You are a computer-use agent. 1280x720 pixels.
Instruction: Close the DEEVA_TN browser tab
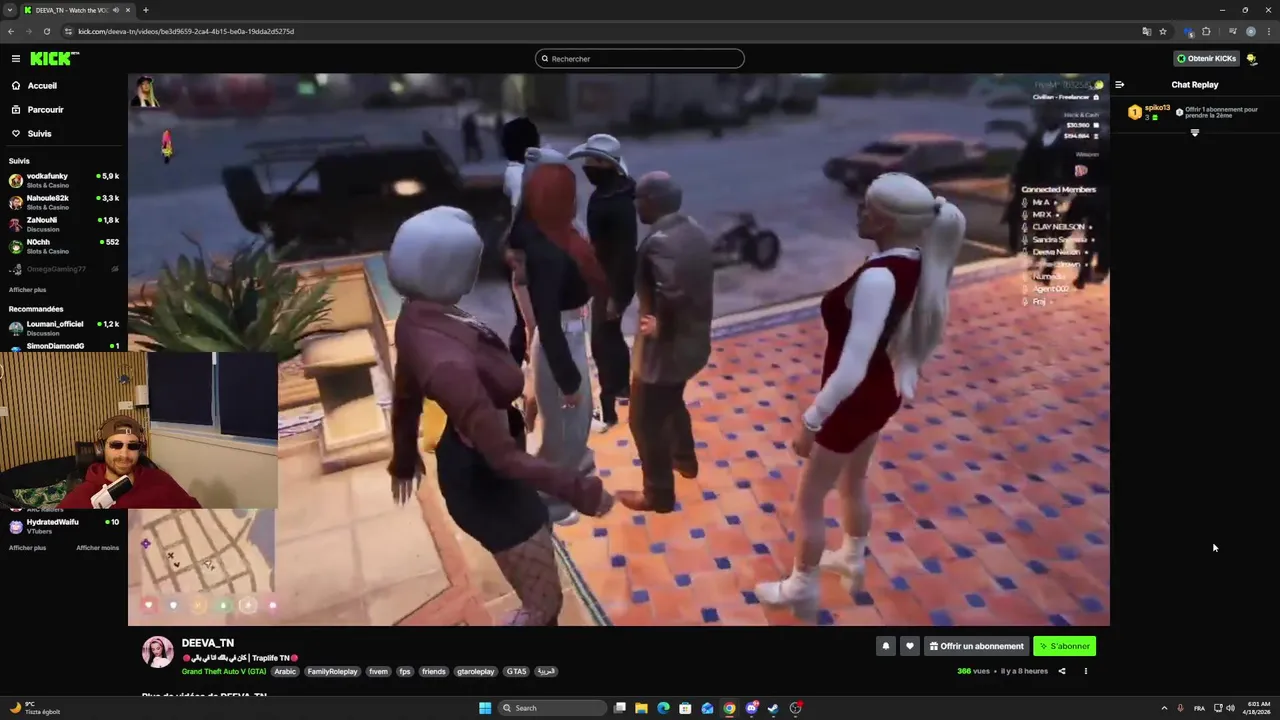tap(129, 10)
